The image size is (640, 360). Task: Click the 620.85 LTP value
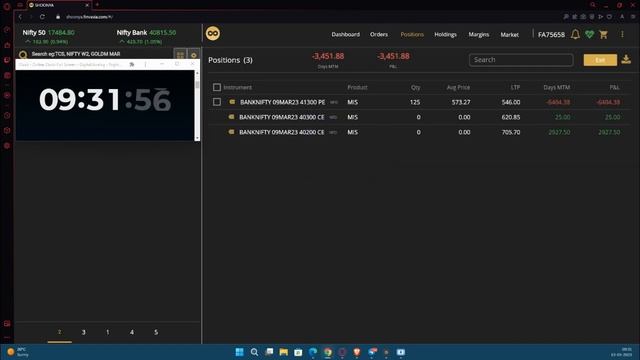coord(511,117)
